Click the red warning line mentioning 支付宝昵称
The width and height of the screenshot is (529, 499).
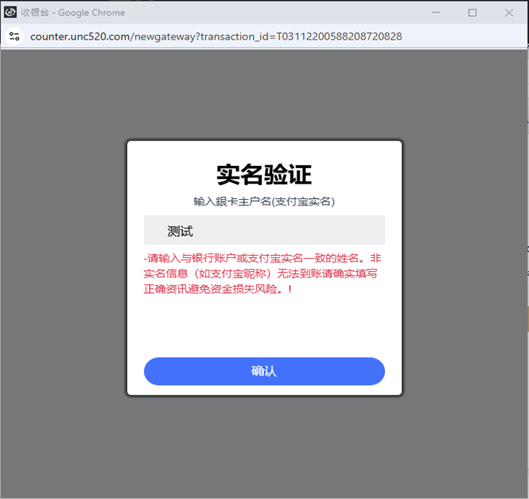point(260,273)
